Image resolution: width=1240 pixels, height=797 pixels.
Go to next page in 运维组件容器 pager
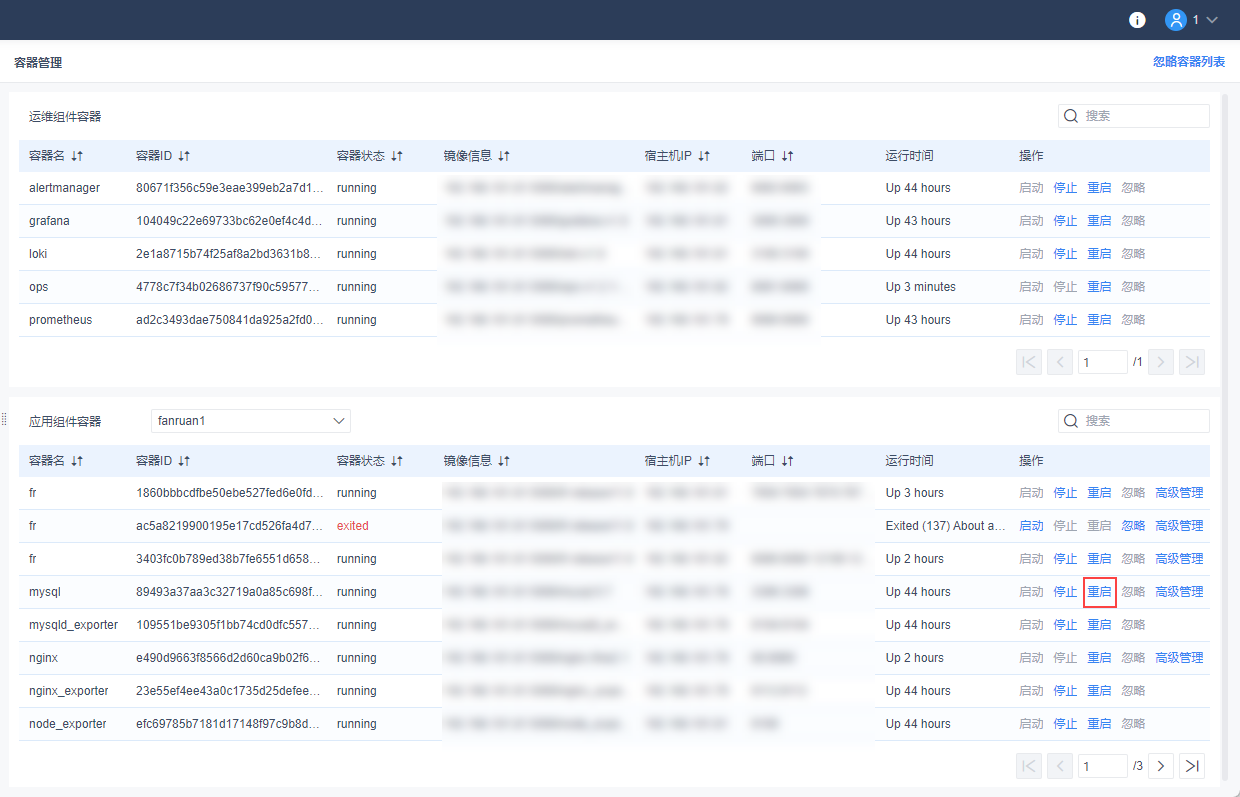(x=1160, y=362)
